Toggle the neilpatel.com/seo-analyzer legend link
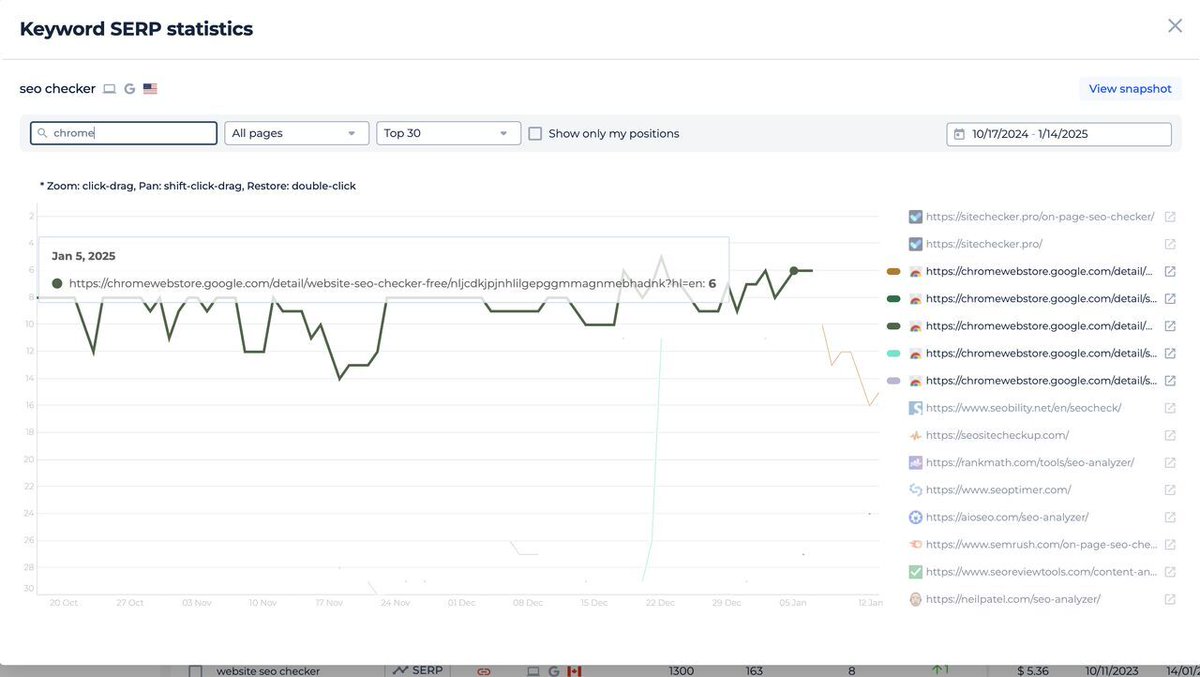1200x677 pixels. [x=1013, y=599]
